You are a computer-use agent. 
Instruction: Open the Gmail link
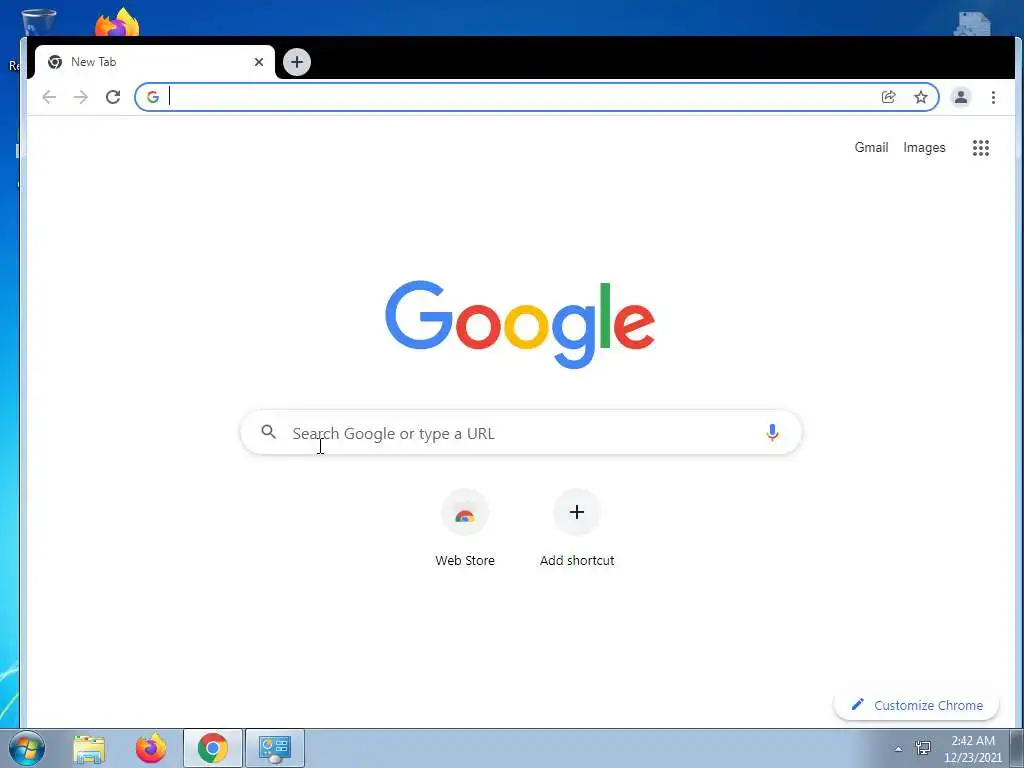tap(871, 148)
